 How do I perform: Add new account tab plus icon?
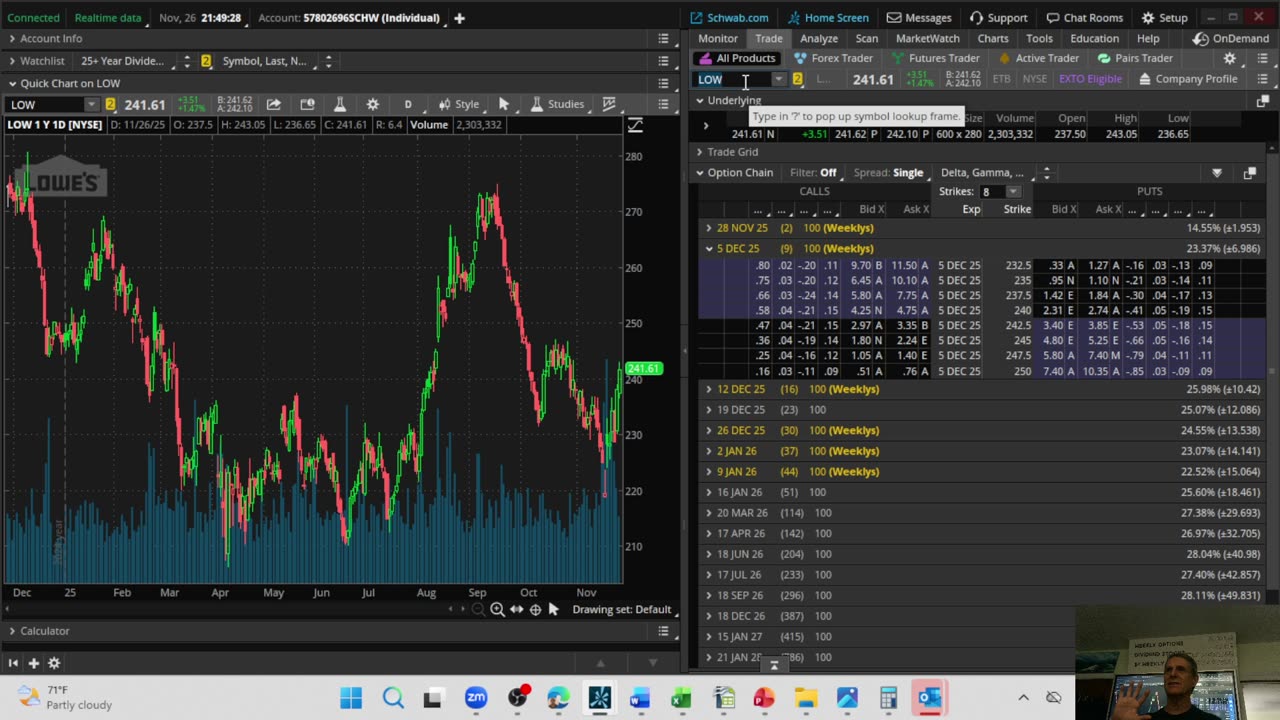(459, 18)
